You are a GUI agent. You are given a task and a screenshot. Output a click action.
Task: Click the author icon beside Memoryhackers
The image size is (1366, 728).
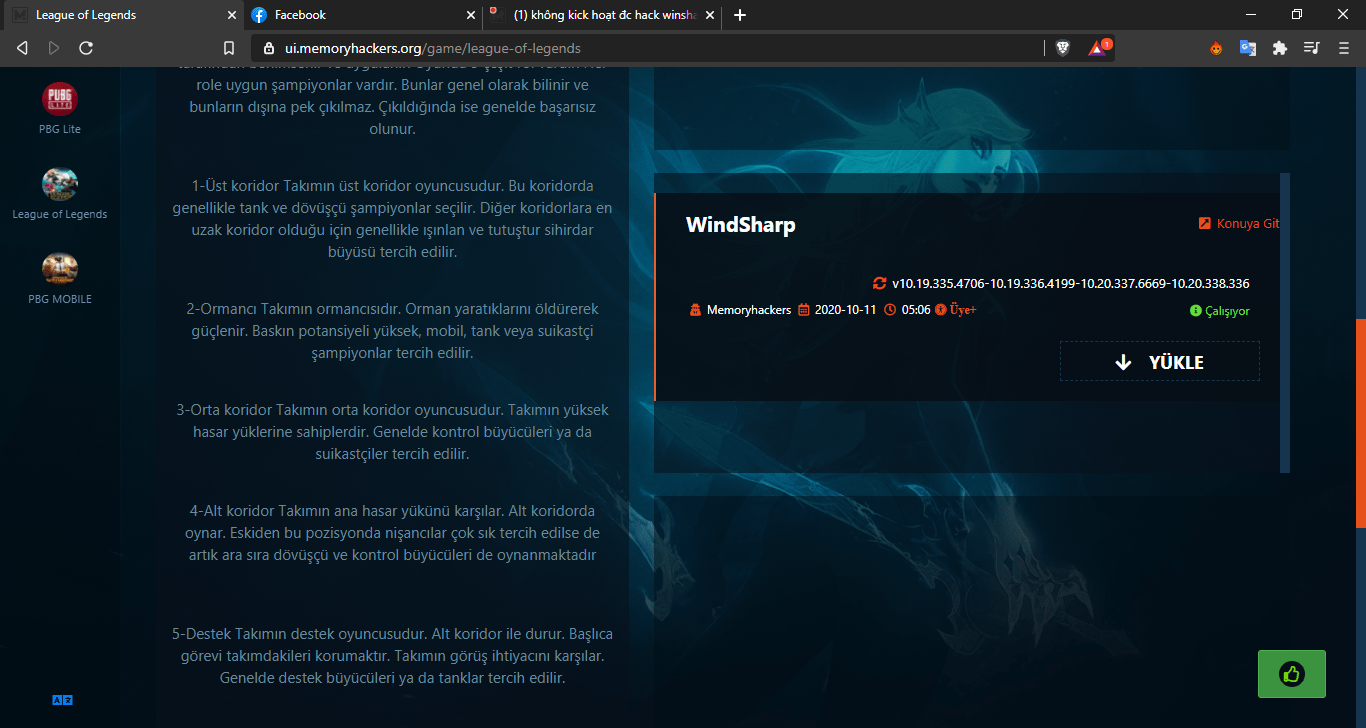[x=696, y=310]
